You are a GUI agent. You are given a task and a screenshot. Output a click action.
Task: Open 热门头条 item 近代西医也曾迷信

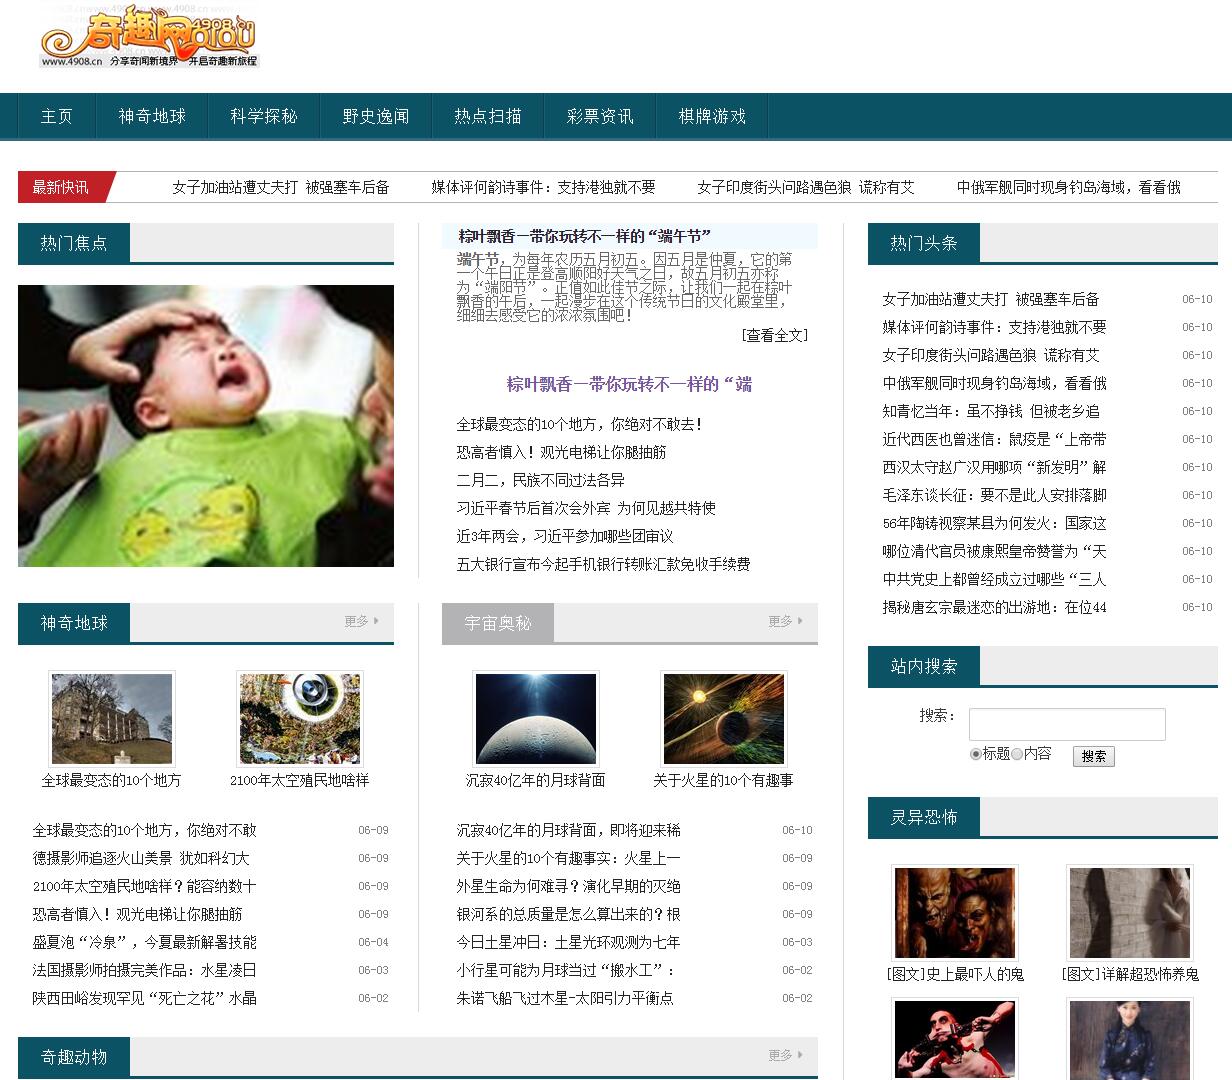tap(994, 439)
